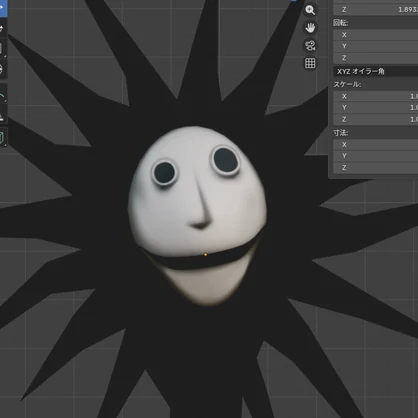
Task: Edit the 回転 Y rotation field
Action: tap(376, 46)
